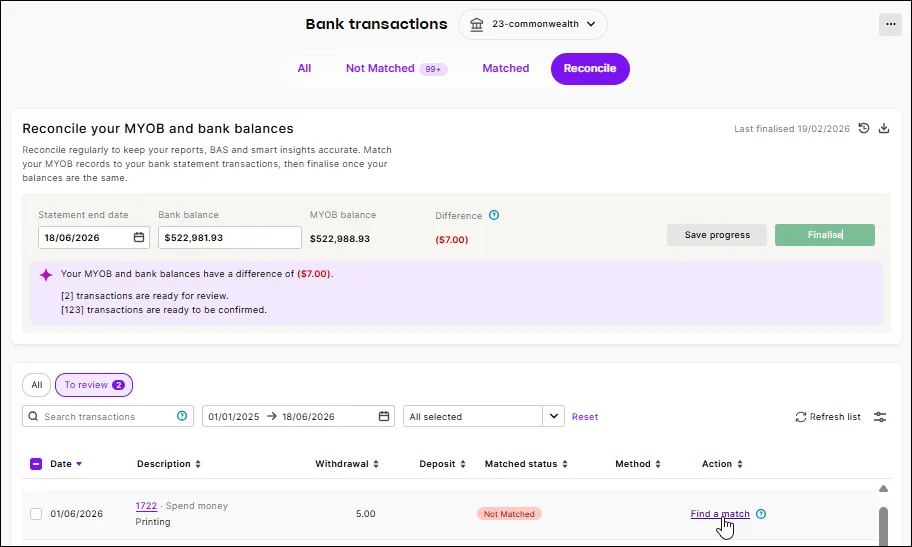The image size is (912, 547).
Task: Click the 5.00 withdrawal amount
Action: point(365,514)
